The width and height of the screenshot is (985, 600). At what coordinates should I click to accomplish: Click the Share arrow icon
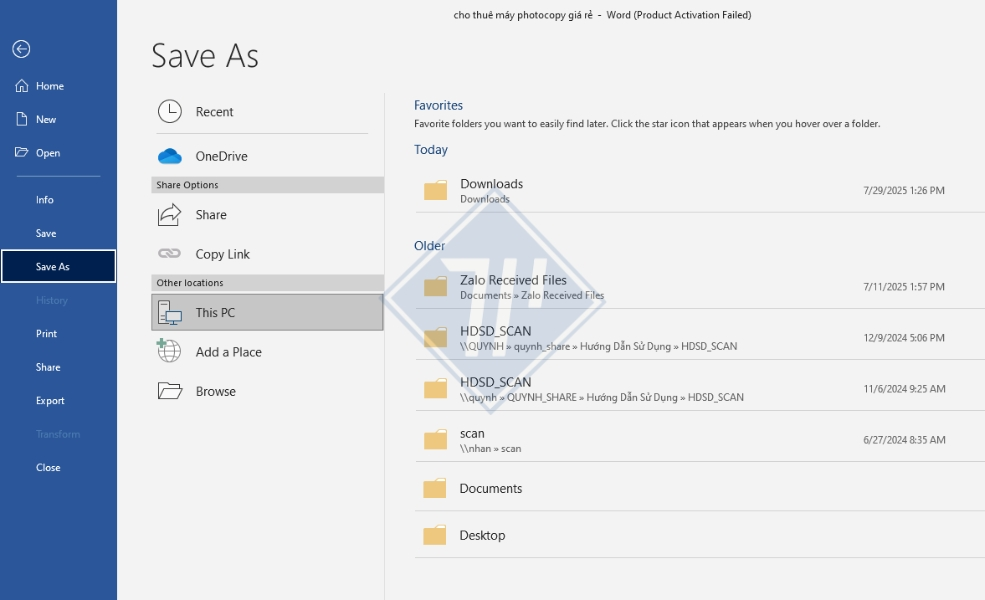coord(170,215)
